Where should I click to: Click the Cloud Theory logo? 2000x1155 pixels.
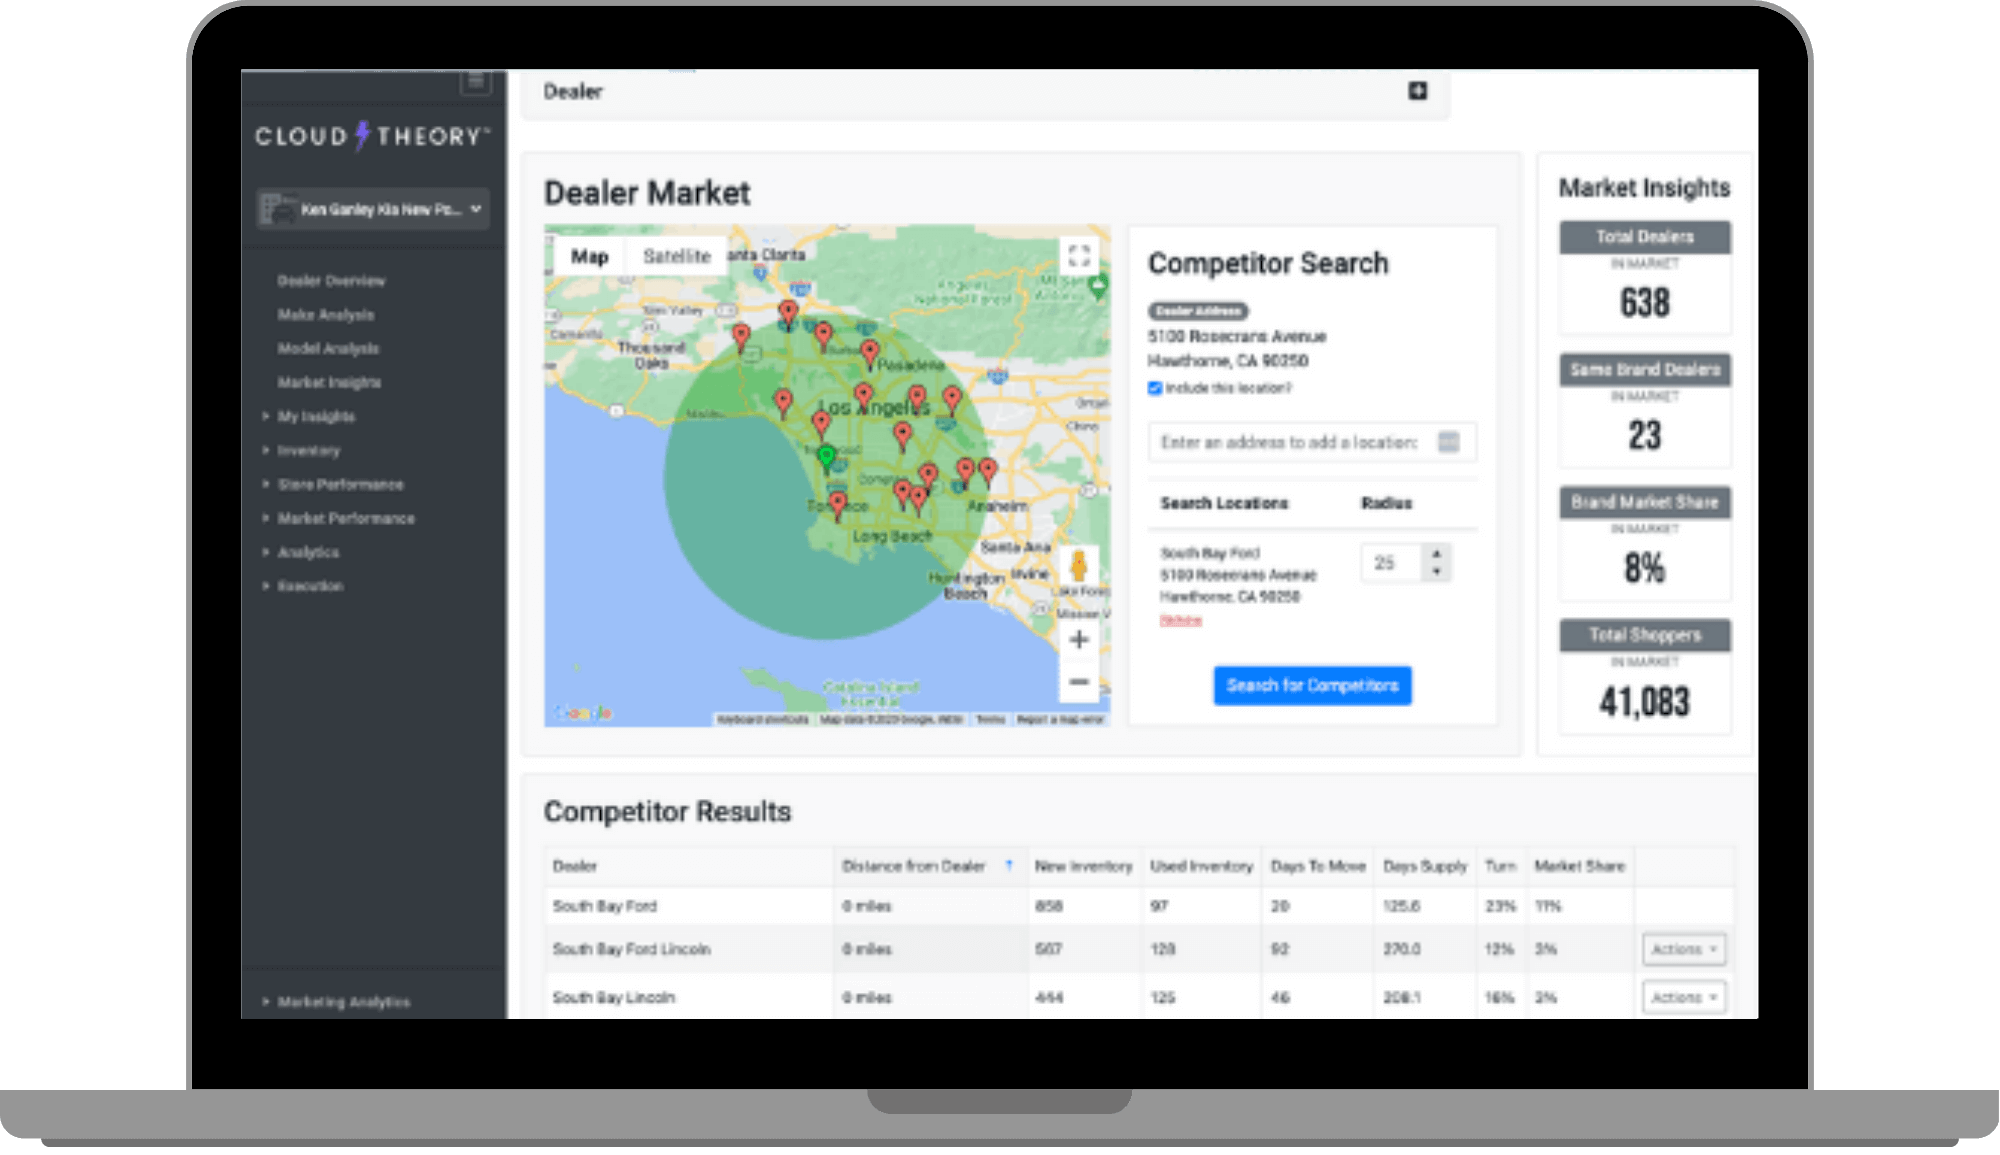click(x=372, y=136)
